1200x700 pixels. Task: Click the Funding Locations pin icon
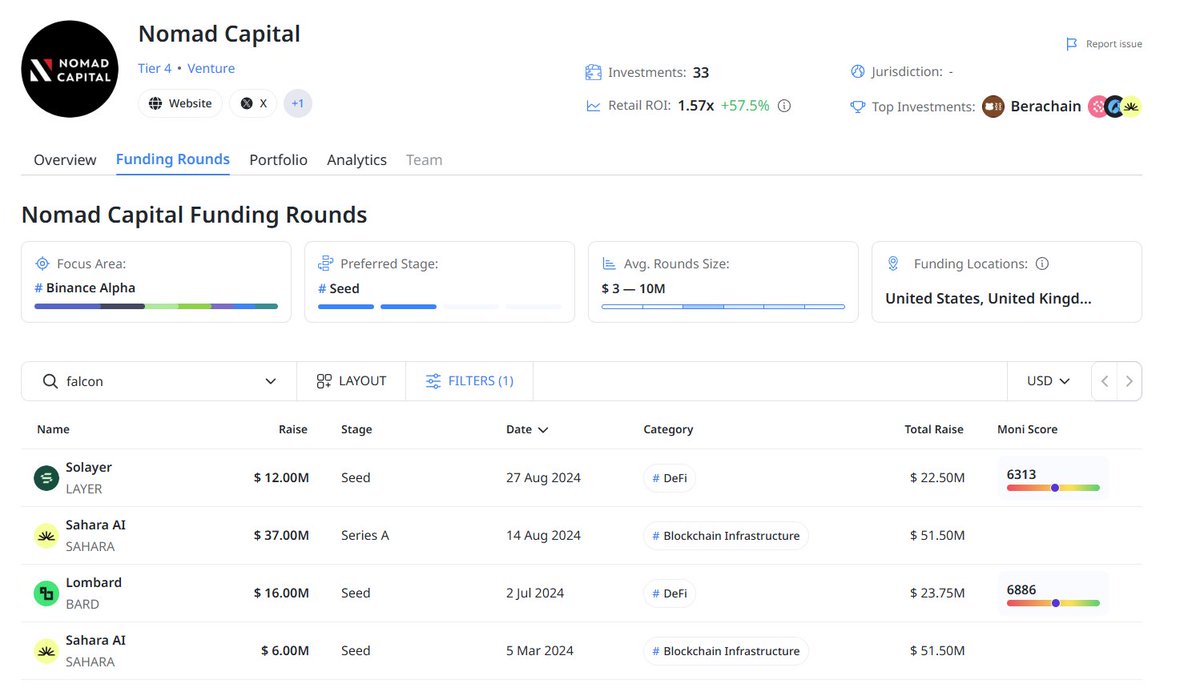(x=893, y=264)
